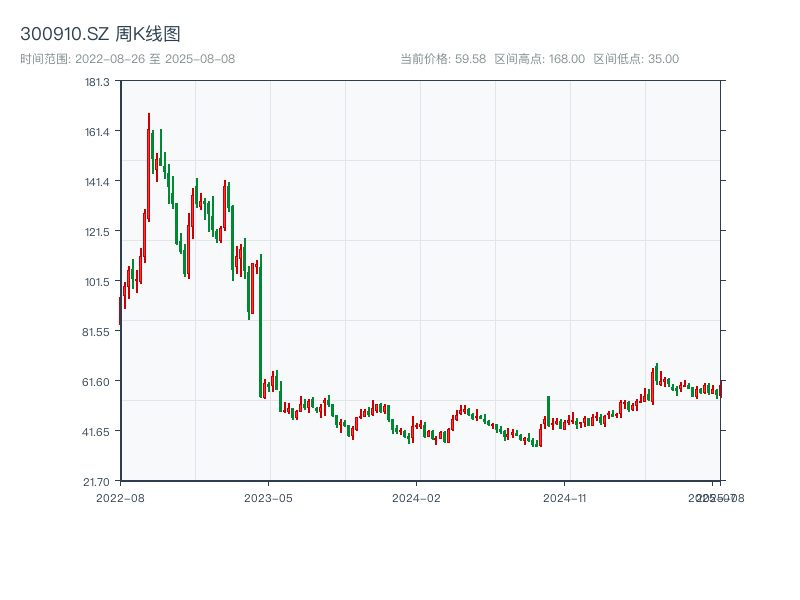
Task: Click the y-axis value 61.60
Action: pos(96,382)
